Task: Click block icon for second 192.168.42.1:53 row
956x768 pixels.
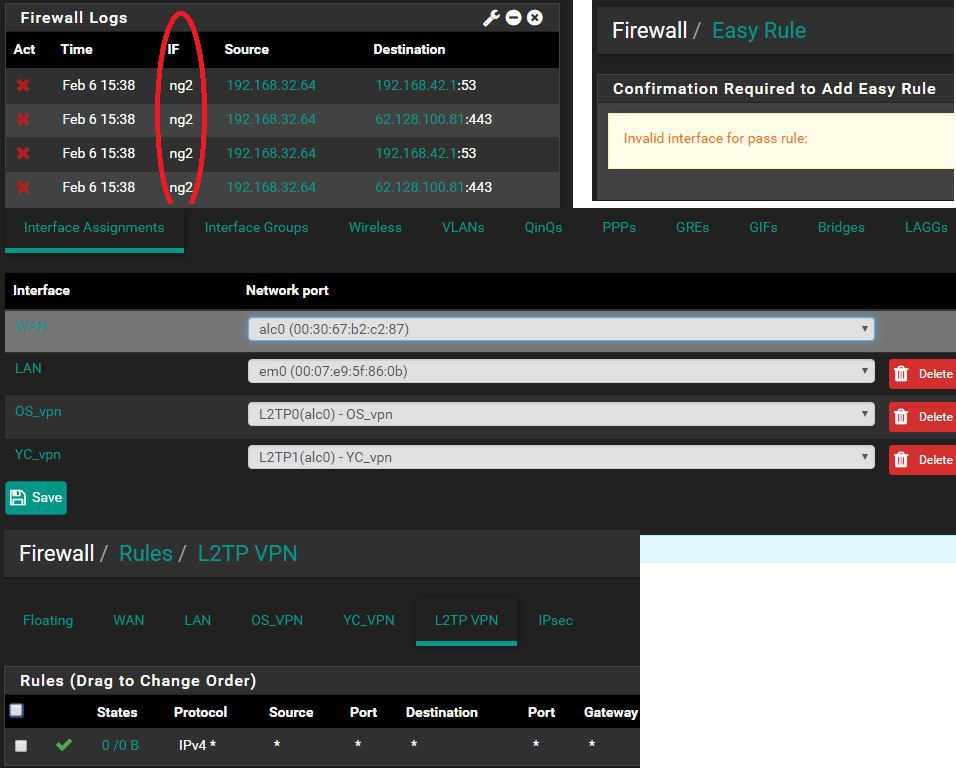Action: (23, 154)
